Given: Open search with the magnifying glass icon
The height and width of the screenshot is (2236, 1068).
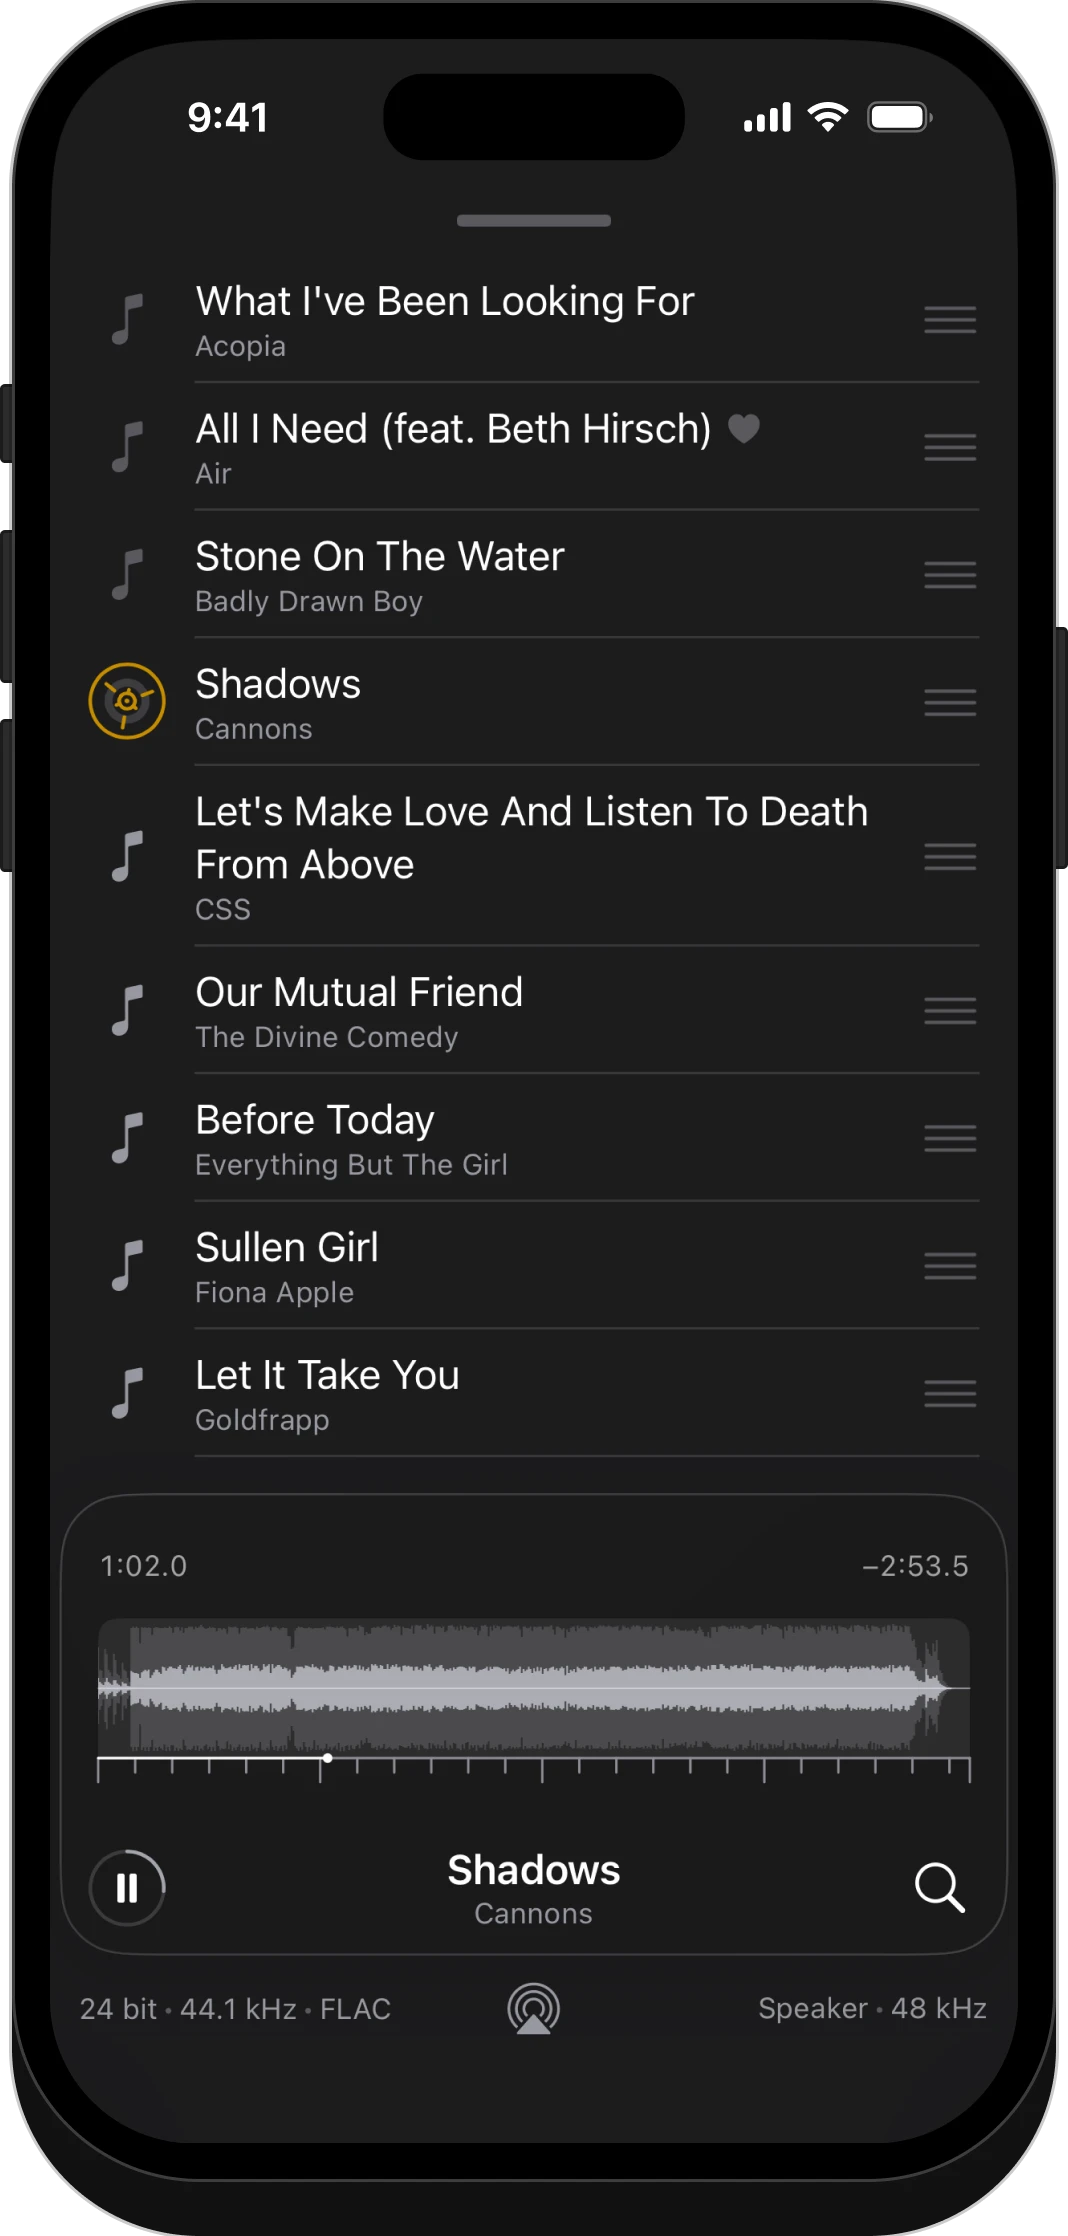Looking at the screenshot, I should [x=940, y=1887].
